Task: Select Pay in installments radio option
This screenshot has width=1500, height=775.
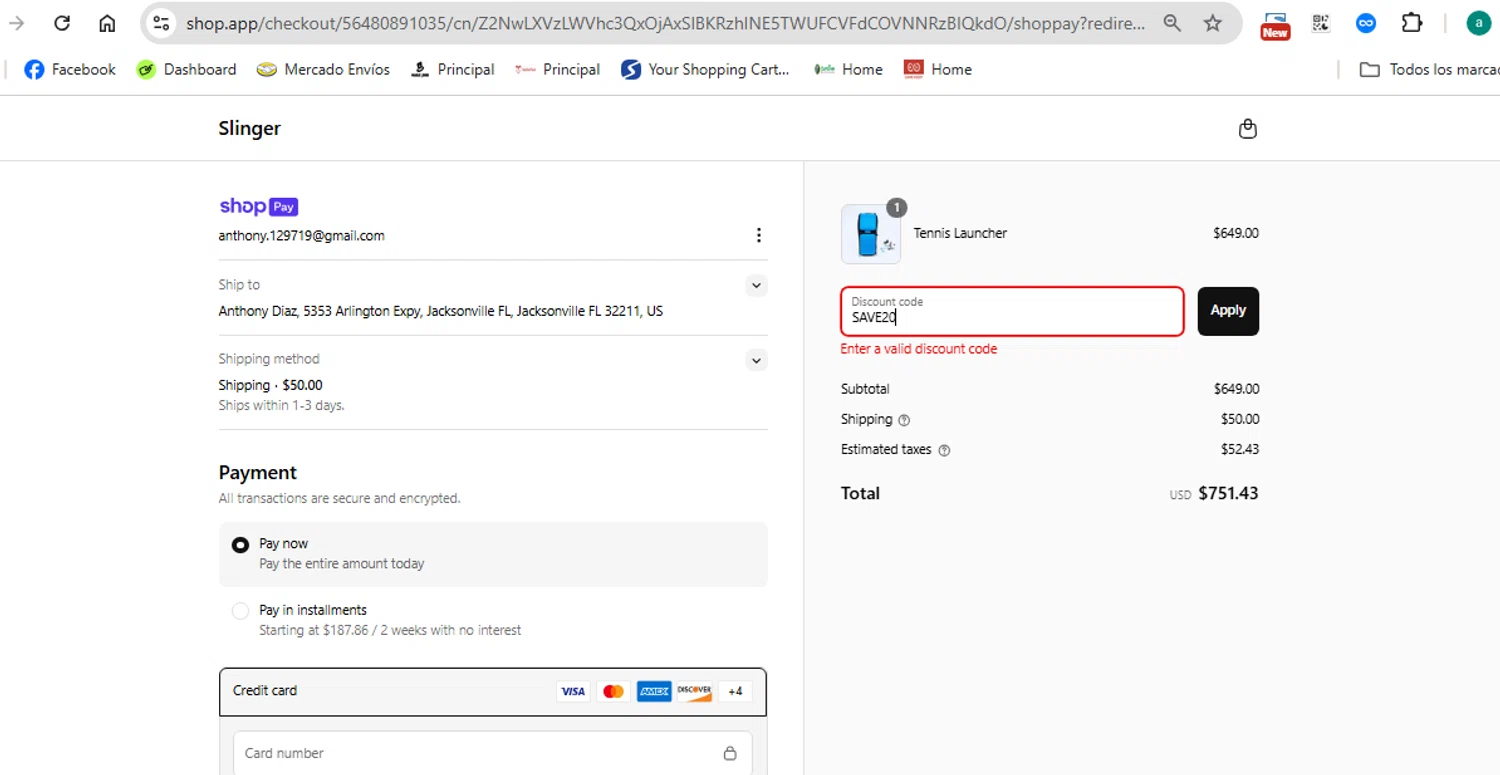Action: (240, 611)
